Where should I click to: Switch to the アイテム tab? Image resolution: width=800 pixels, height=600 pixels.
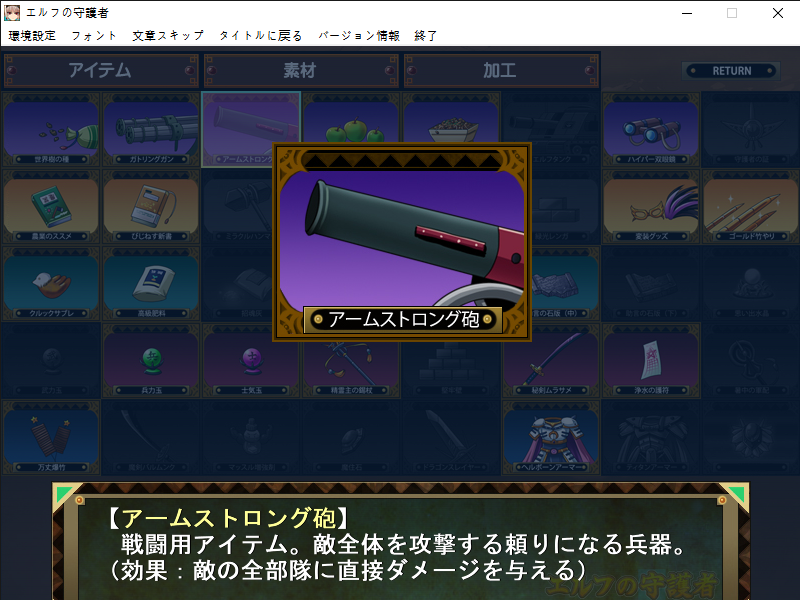click(x=101, y=70)
